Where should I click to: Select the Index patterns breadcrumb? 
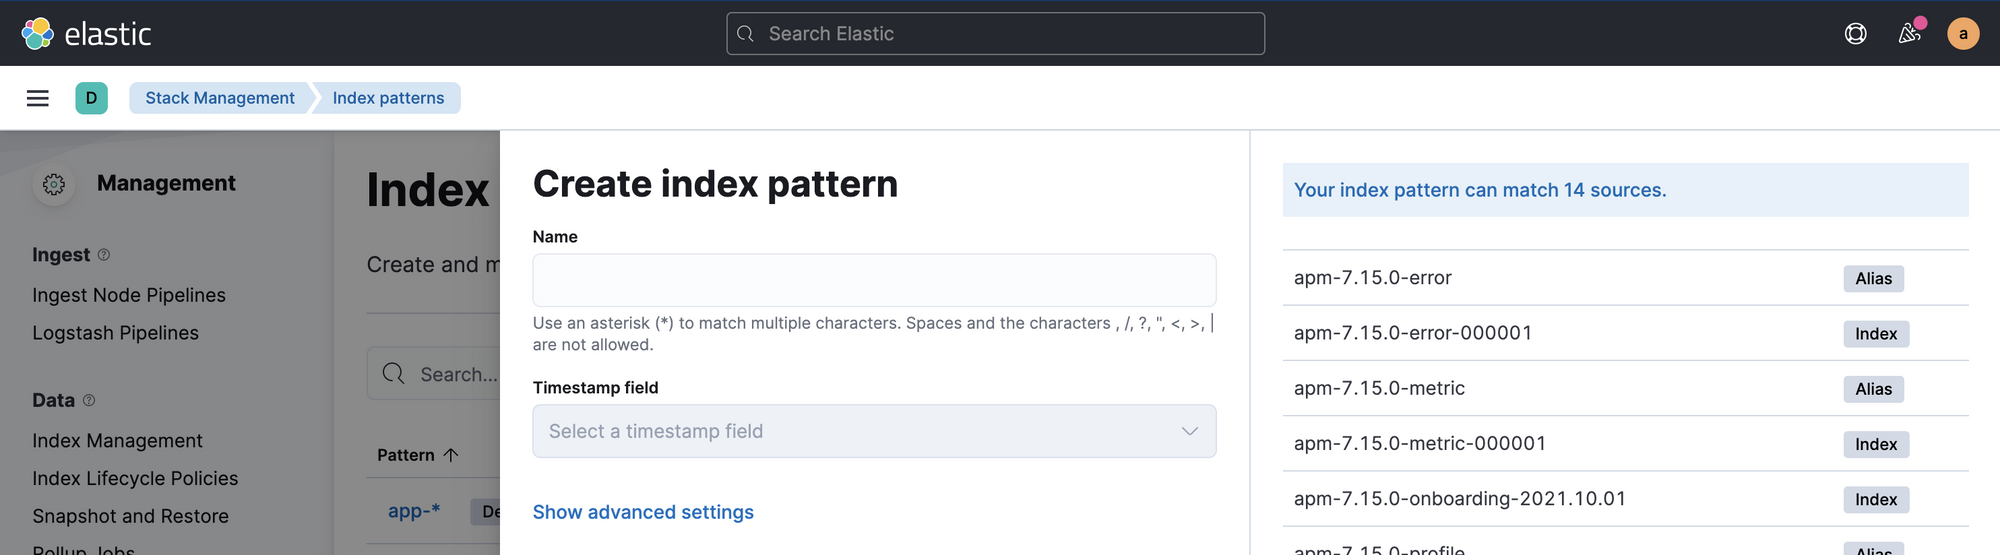[x=388, y=98]
